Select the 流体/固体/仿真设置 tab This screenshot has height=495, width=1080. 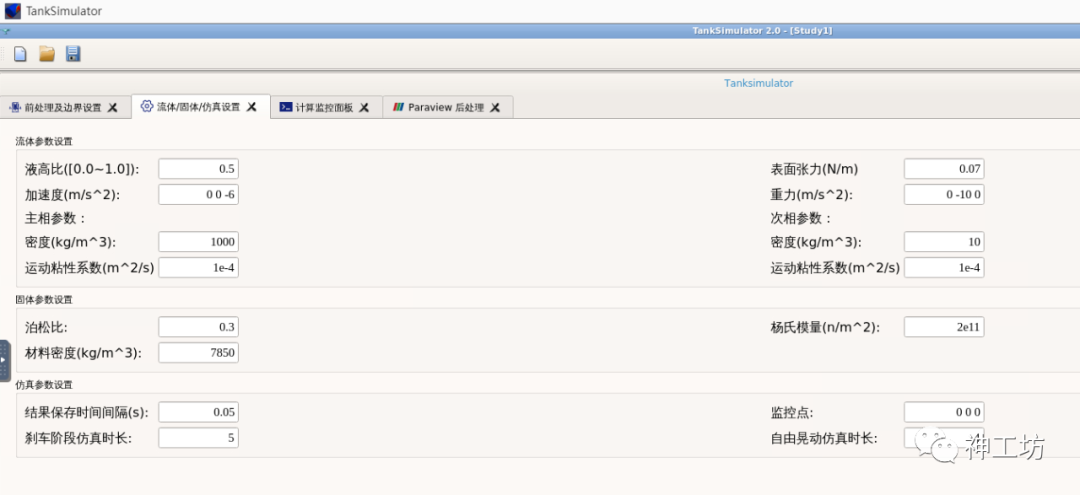coord(198,107)
